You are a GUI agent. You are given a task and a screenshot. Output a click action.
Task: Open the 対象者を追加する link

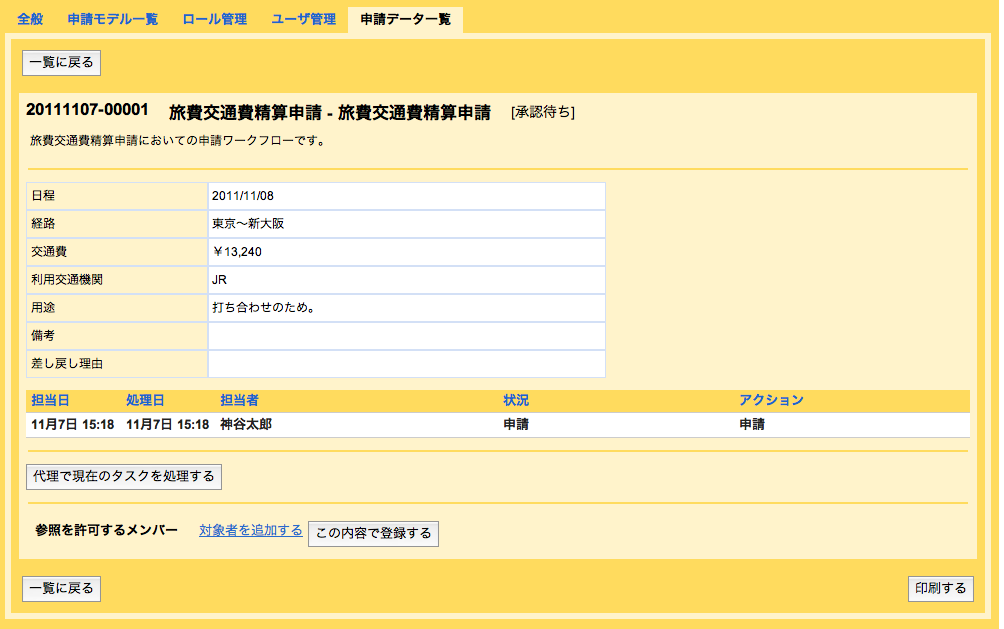[x=250, y=531]
